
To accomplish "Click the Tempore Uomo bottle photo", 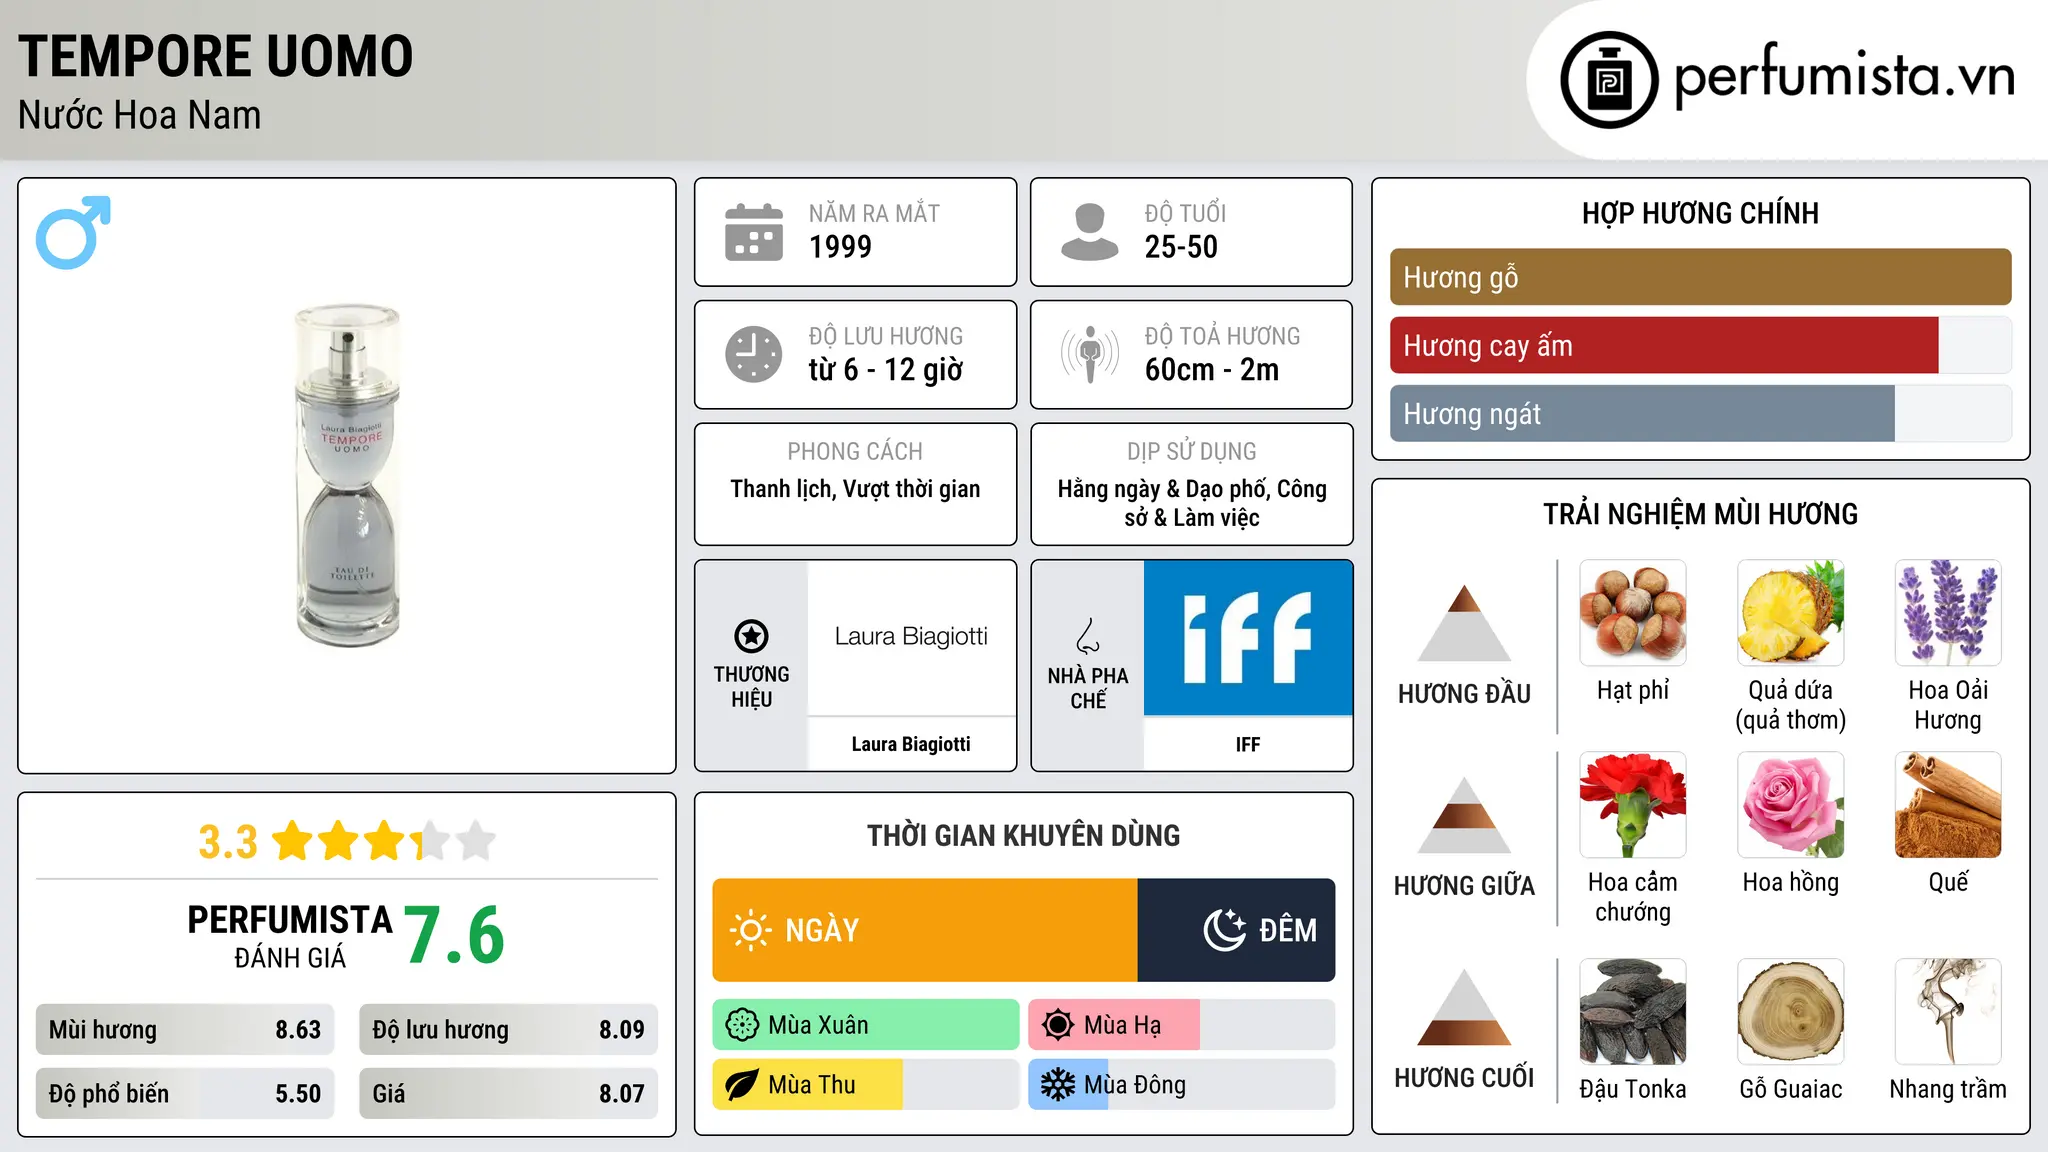I will click(347, 476).
